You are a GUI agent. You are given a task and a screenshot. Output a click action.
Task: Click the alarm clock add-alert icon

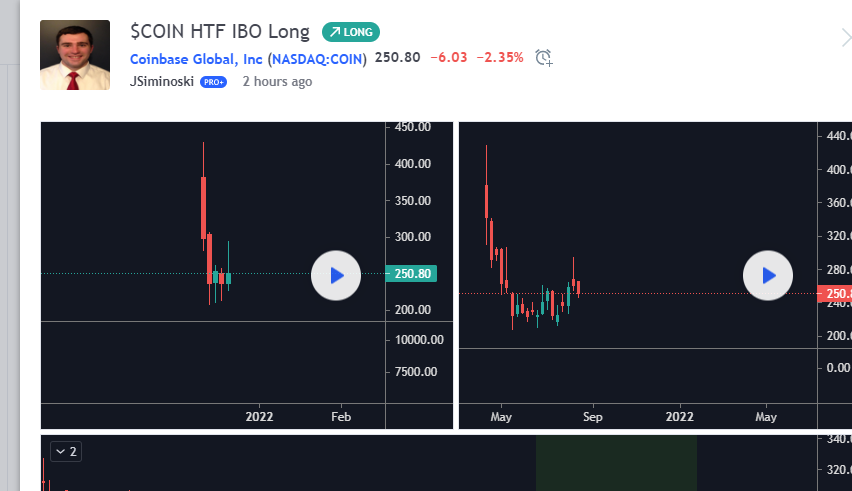(x=543, y=57)
